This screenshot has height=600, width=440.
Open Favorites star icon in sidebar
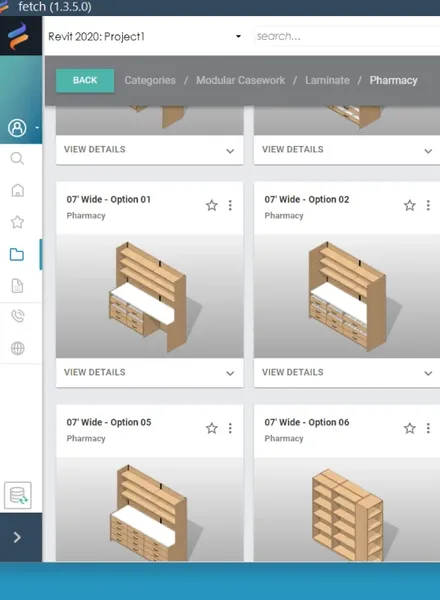click(17, 222)
